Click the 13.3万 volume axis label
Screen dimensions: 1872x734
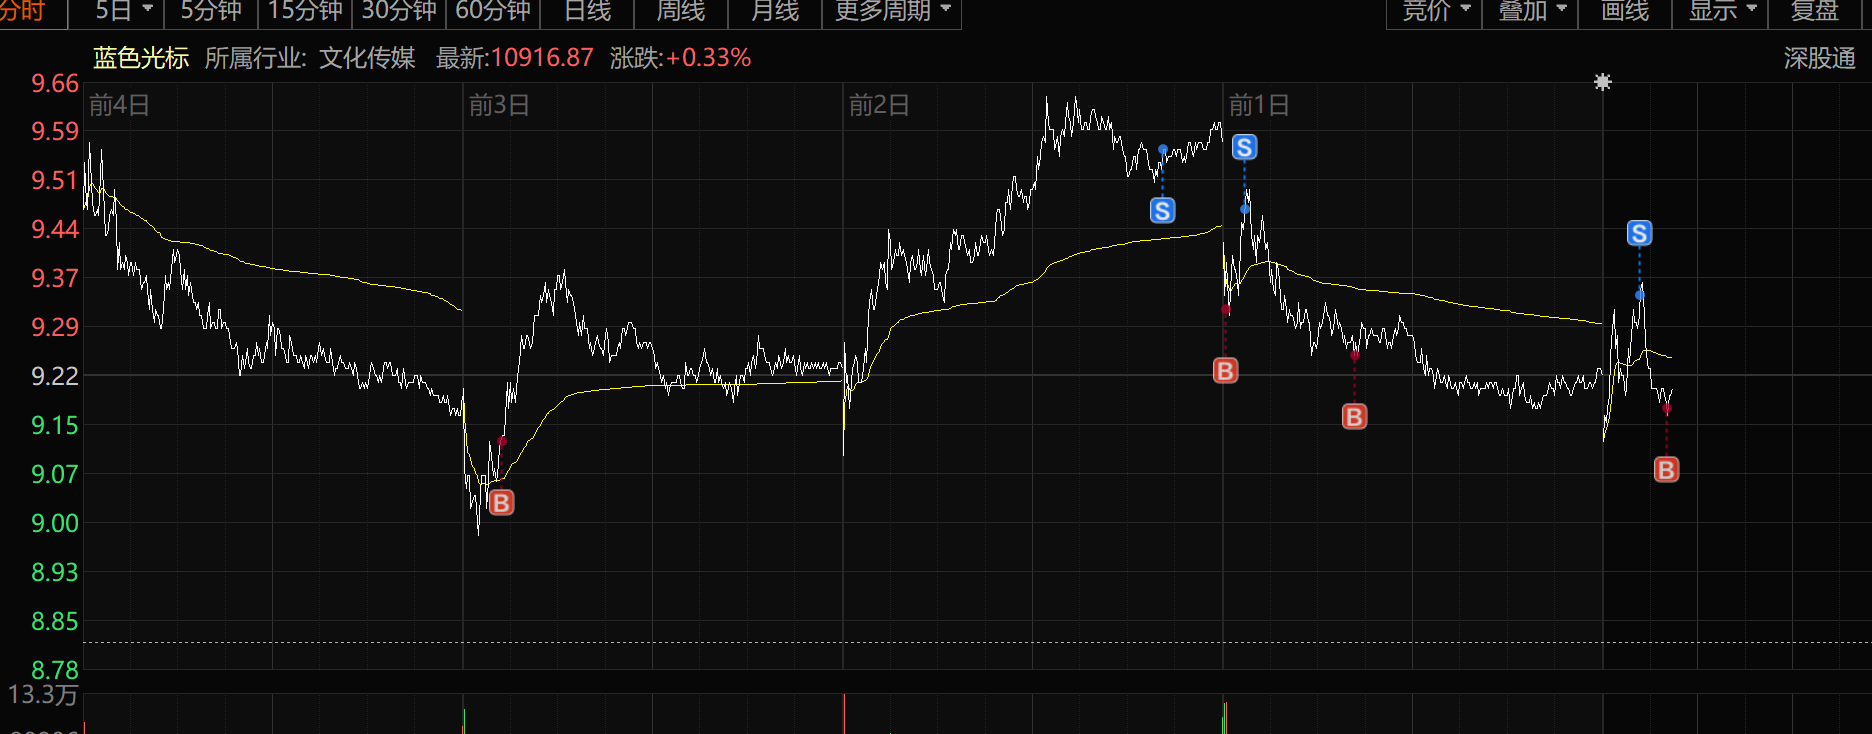(42, 694)
